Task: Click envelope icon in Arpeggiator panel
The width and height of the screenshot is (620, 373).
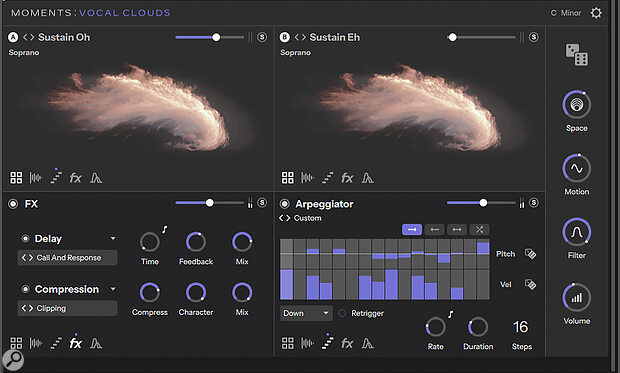Action: click(x=367, y=343)
